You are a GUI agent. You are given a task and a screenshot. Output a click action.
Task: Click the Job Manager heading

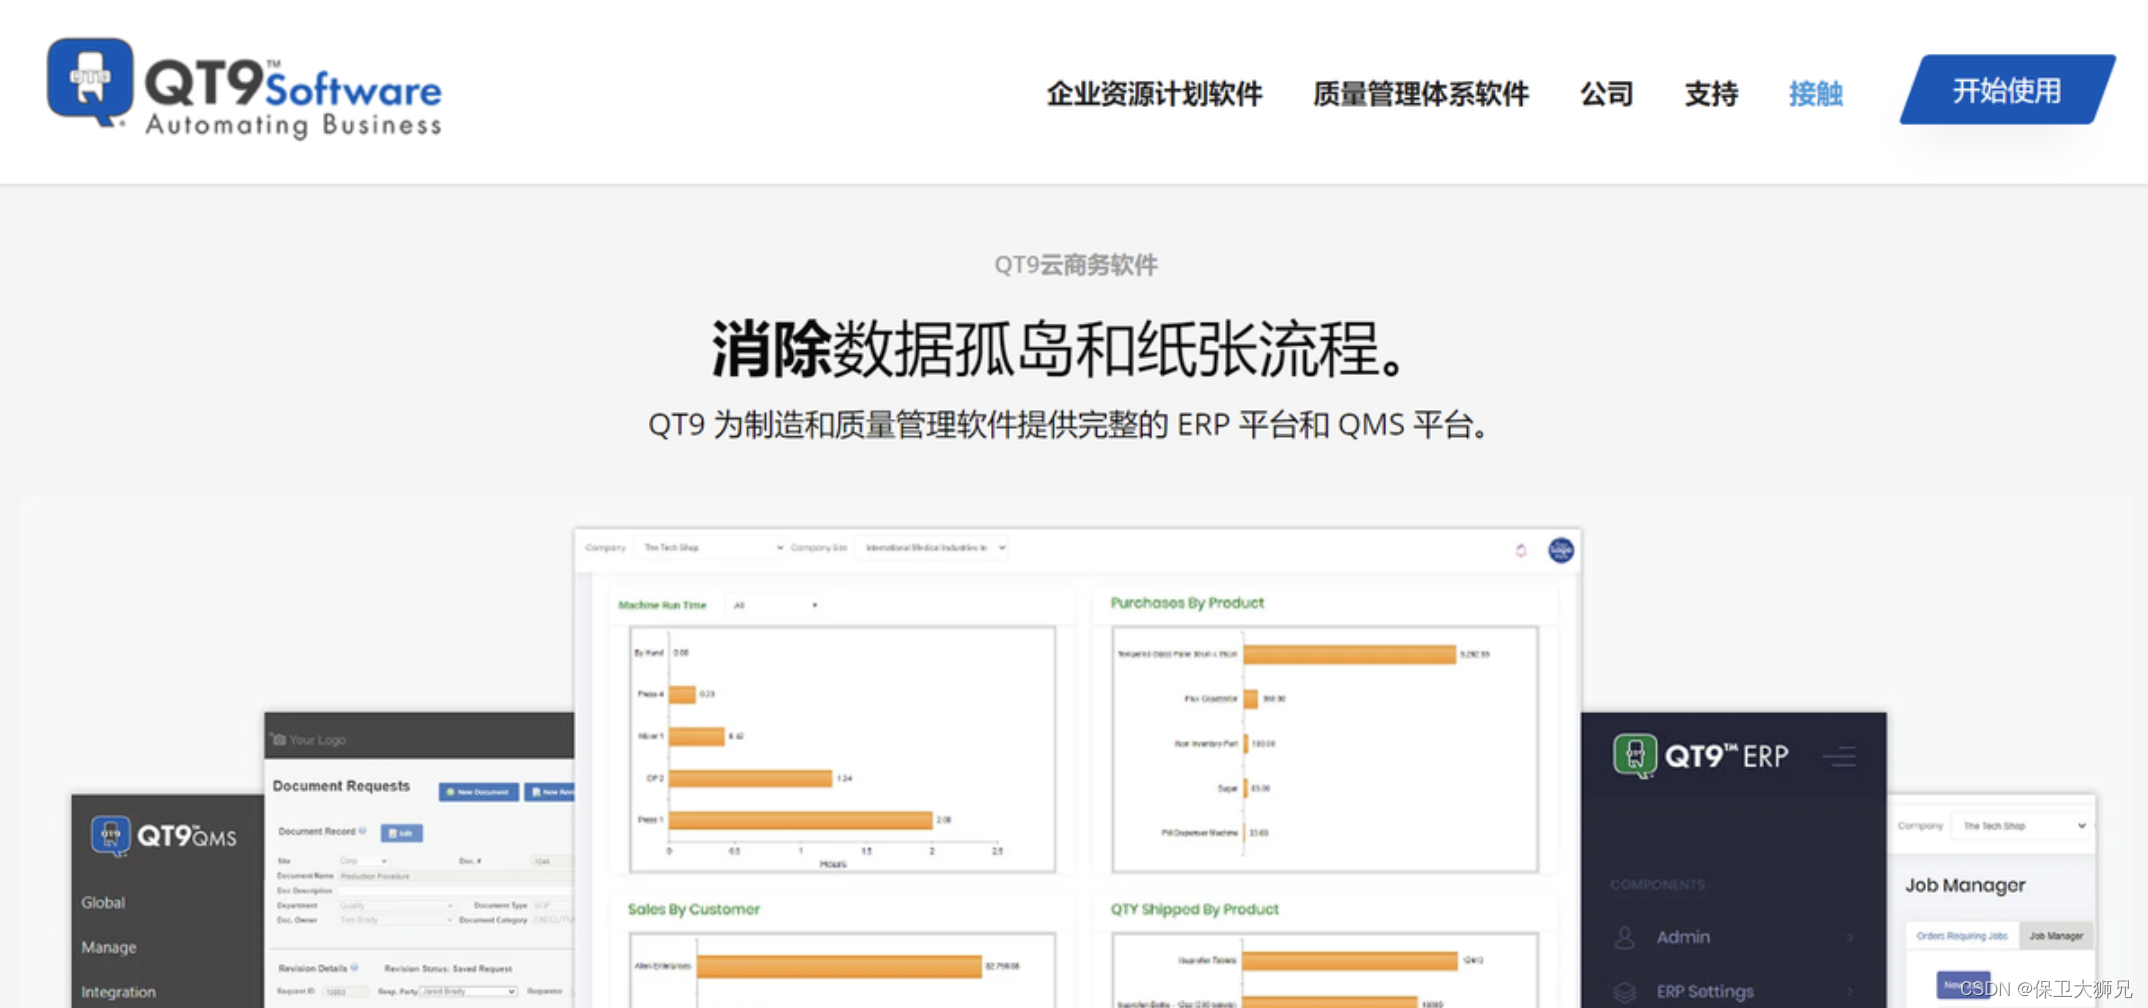pyautogui.click(x=1964, y=885)
